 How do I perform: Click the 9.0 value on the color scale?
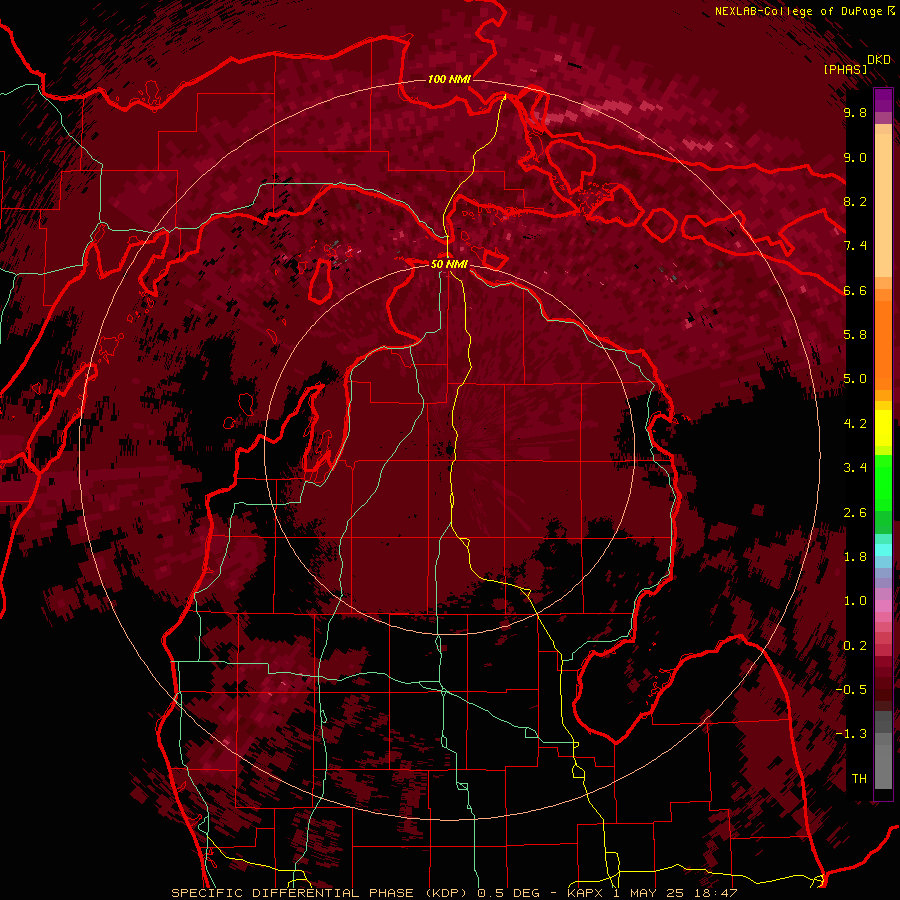click(x=855, y=157)
